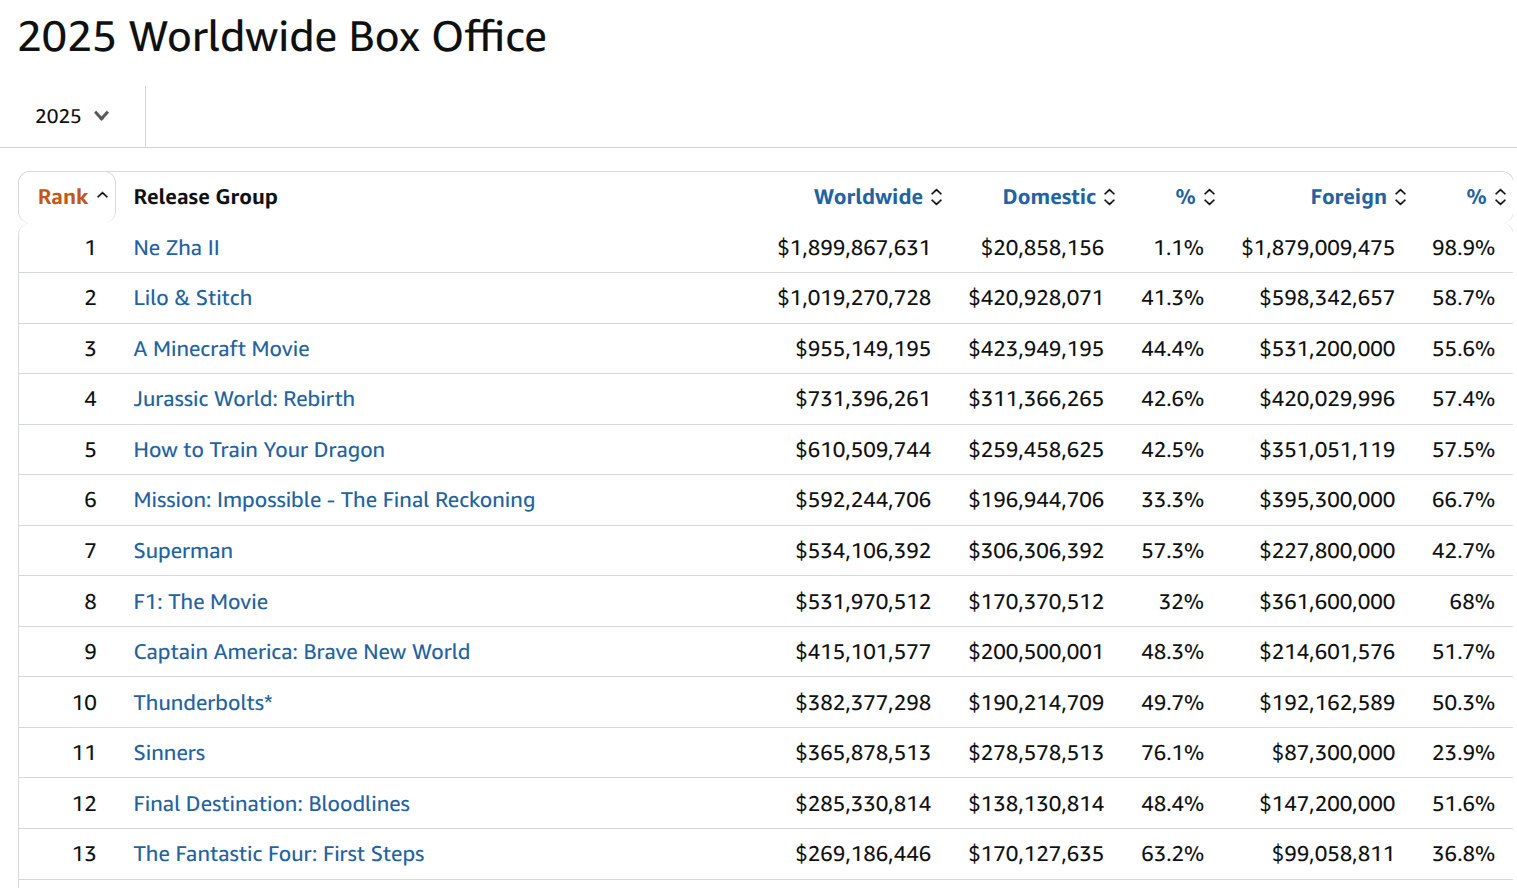1517x888 pixels.
Task: Sort by Foreign percentage column
Action: click(1485, 197)
